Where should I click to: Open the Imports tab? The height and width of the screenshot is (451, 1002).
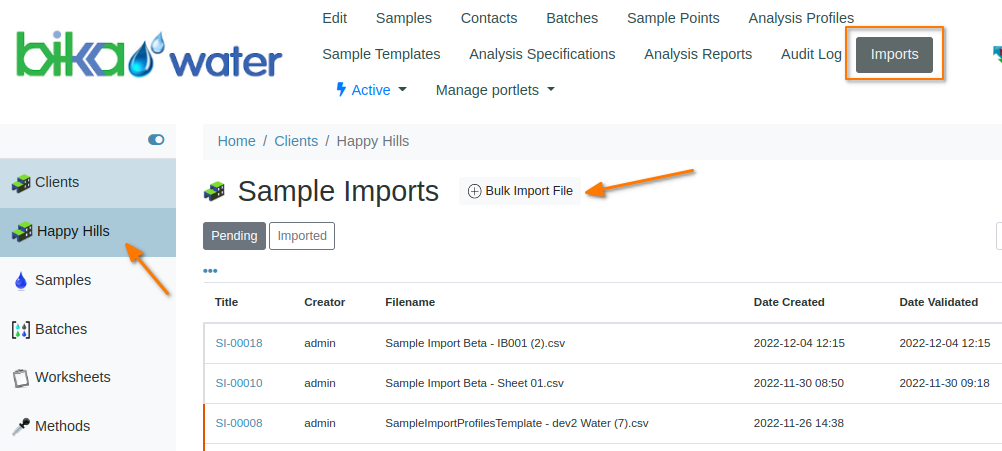pos(894,54)
